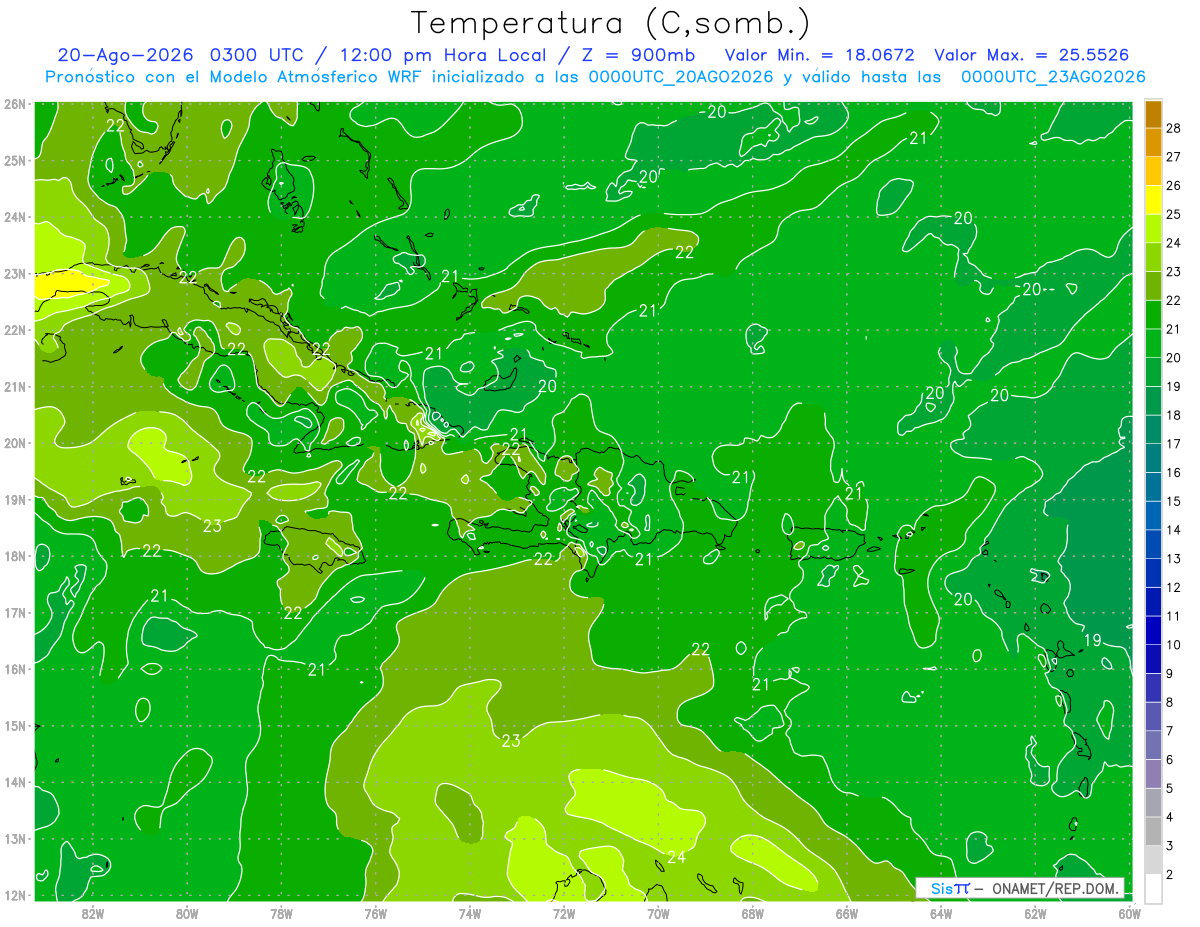The image size is (1200, 927).
Task: Click the 80W longitude axis label
Action: pyautogui.click(x=187, y=913)
